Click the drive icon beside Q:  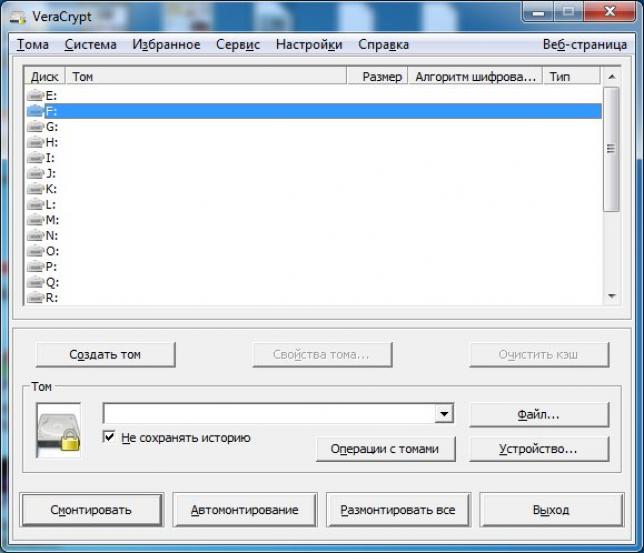pos(35,282)
